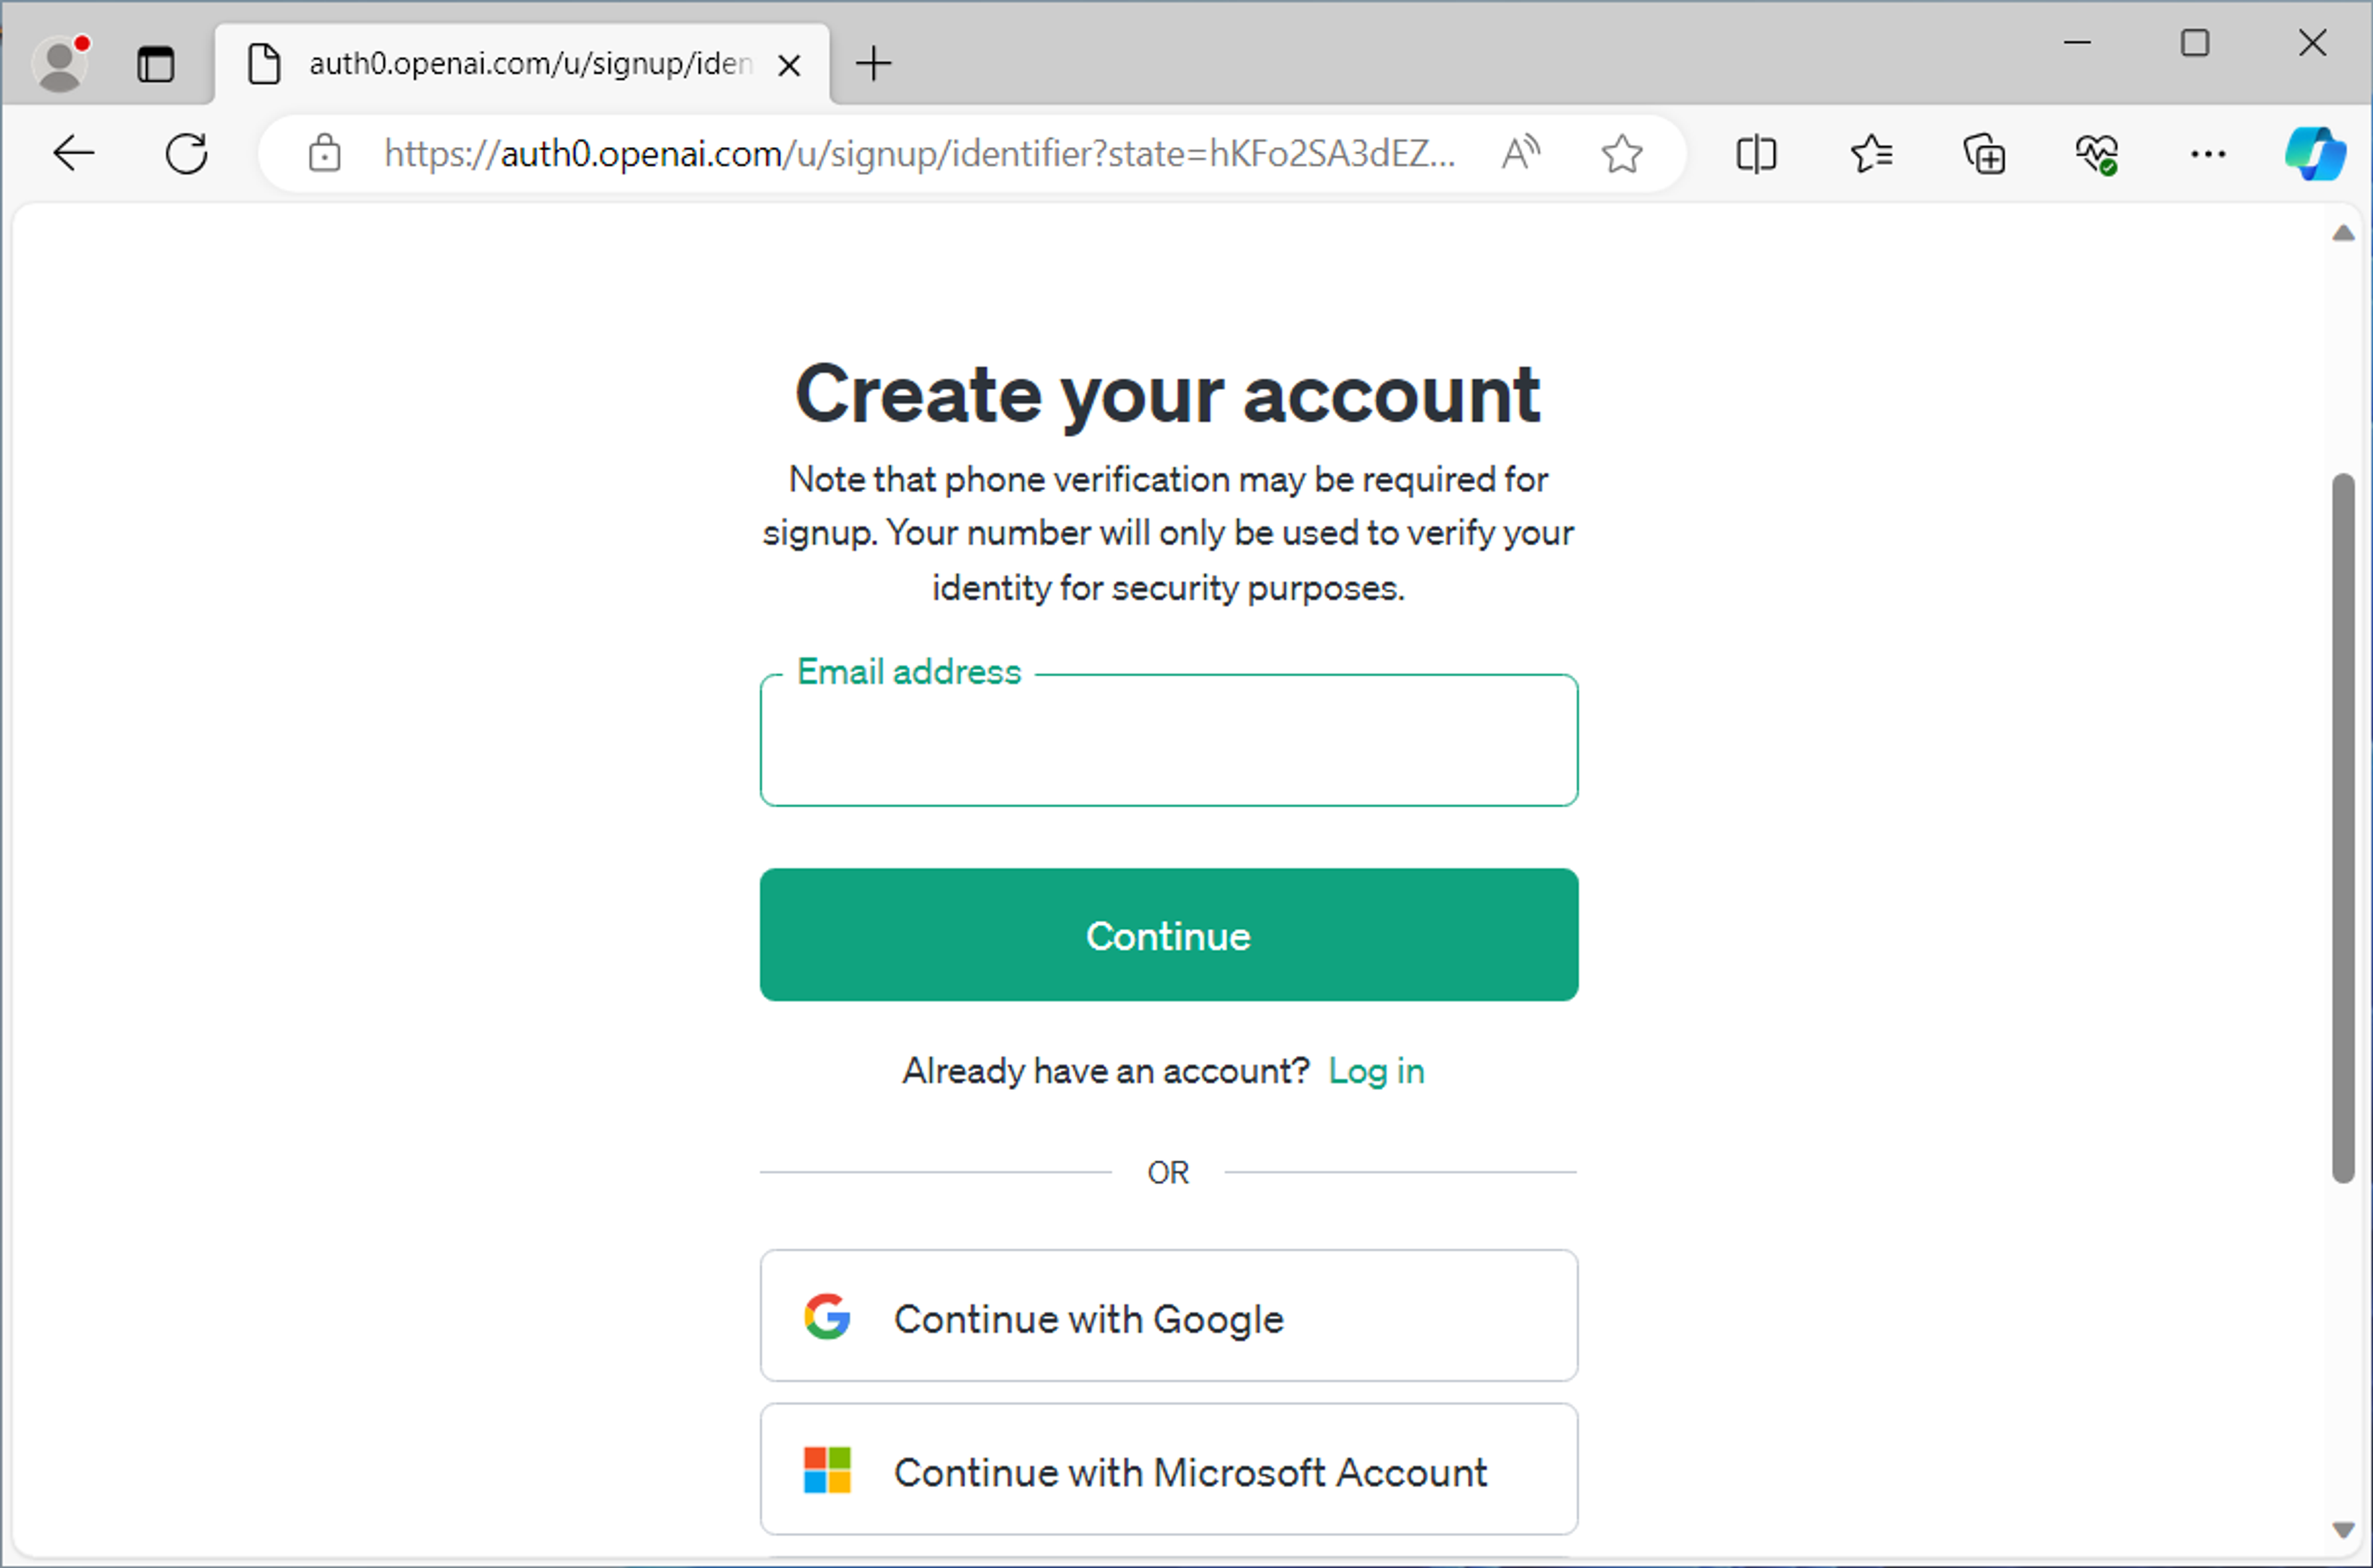Choose Continue with Google
This screenshot has height=1568, width=2373.
tap(1168, 1316)
